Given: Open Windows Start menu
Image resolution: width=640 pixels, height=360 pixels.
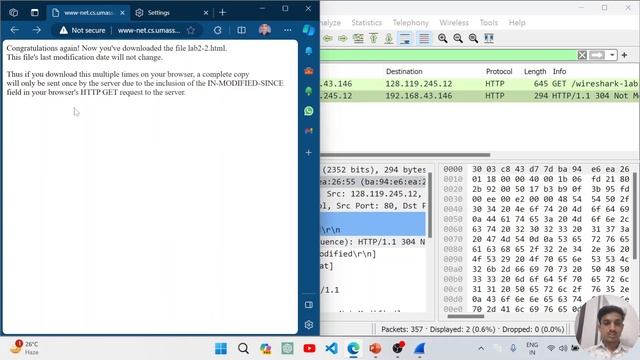Looking at the screenshot, I should click(x=221, y=349).
